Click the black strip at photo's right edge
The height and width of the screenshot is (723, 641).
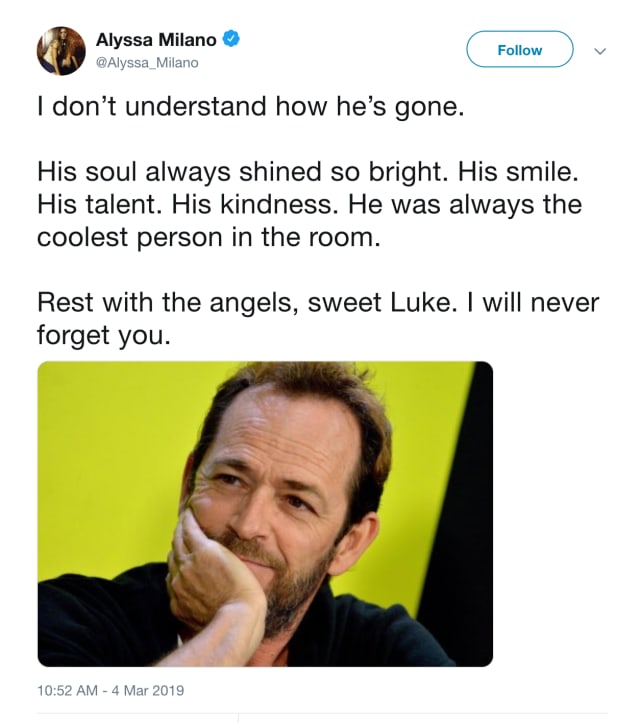[466, 507]
